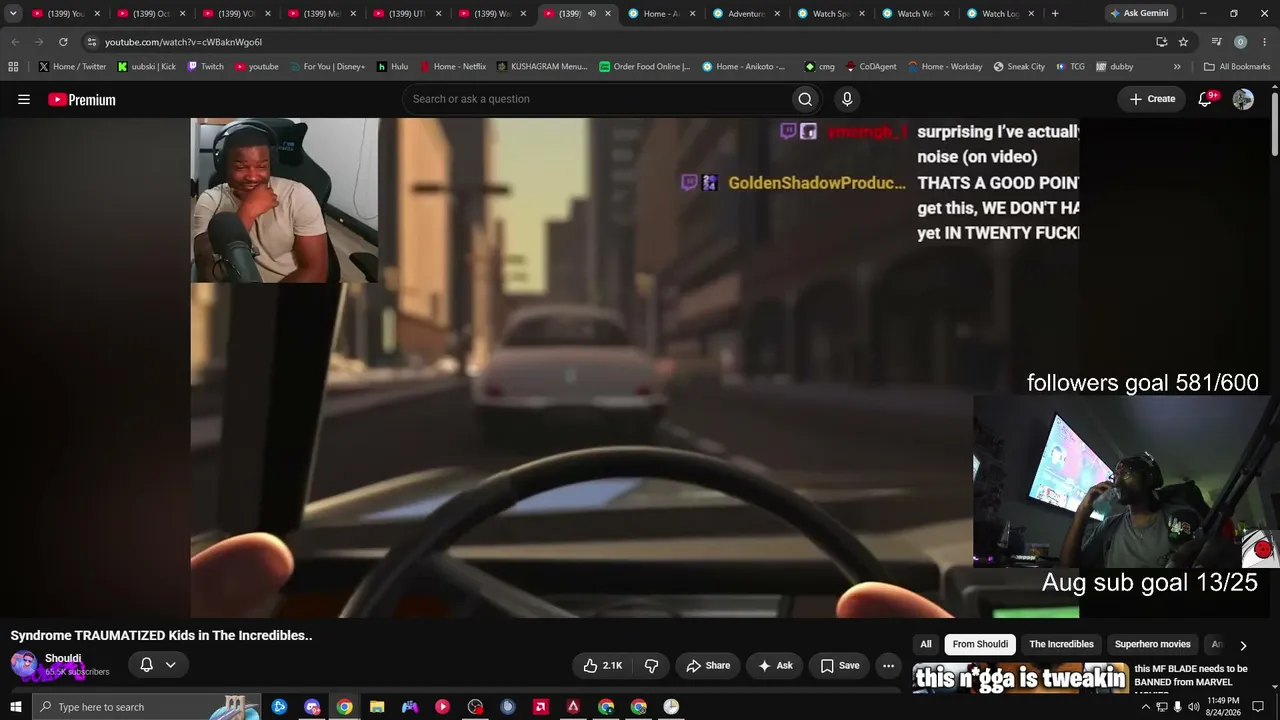The height and width of the screenshot is (720, 1280).
Task: Select The Incredibles filter chip
Action: (1061, 644)
